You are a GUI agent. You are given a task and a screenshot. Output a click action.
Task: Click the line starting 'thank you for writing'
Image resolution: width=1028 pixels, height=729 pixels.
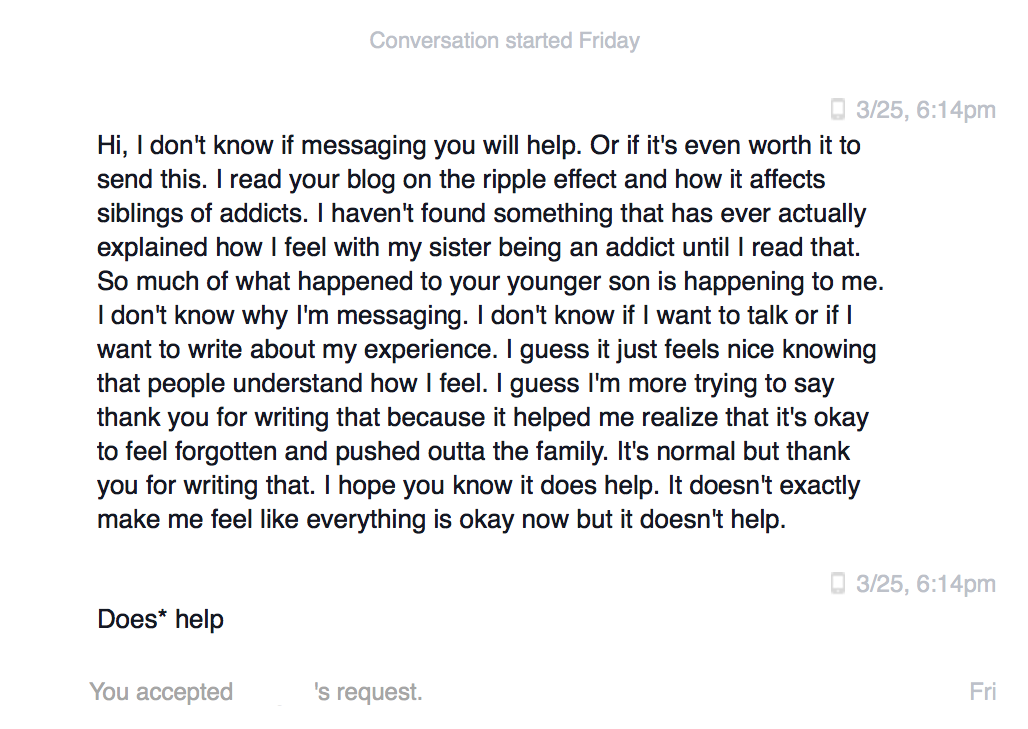pos(483,418)
